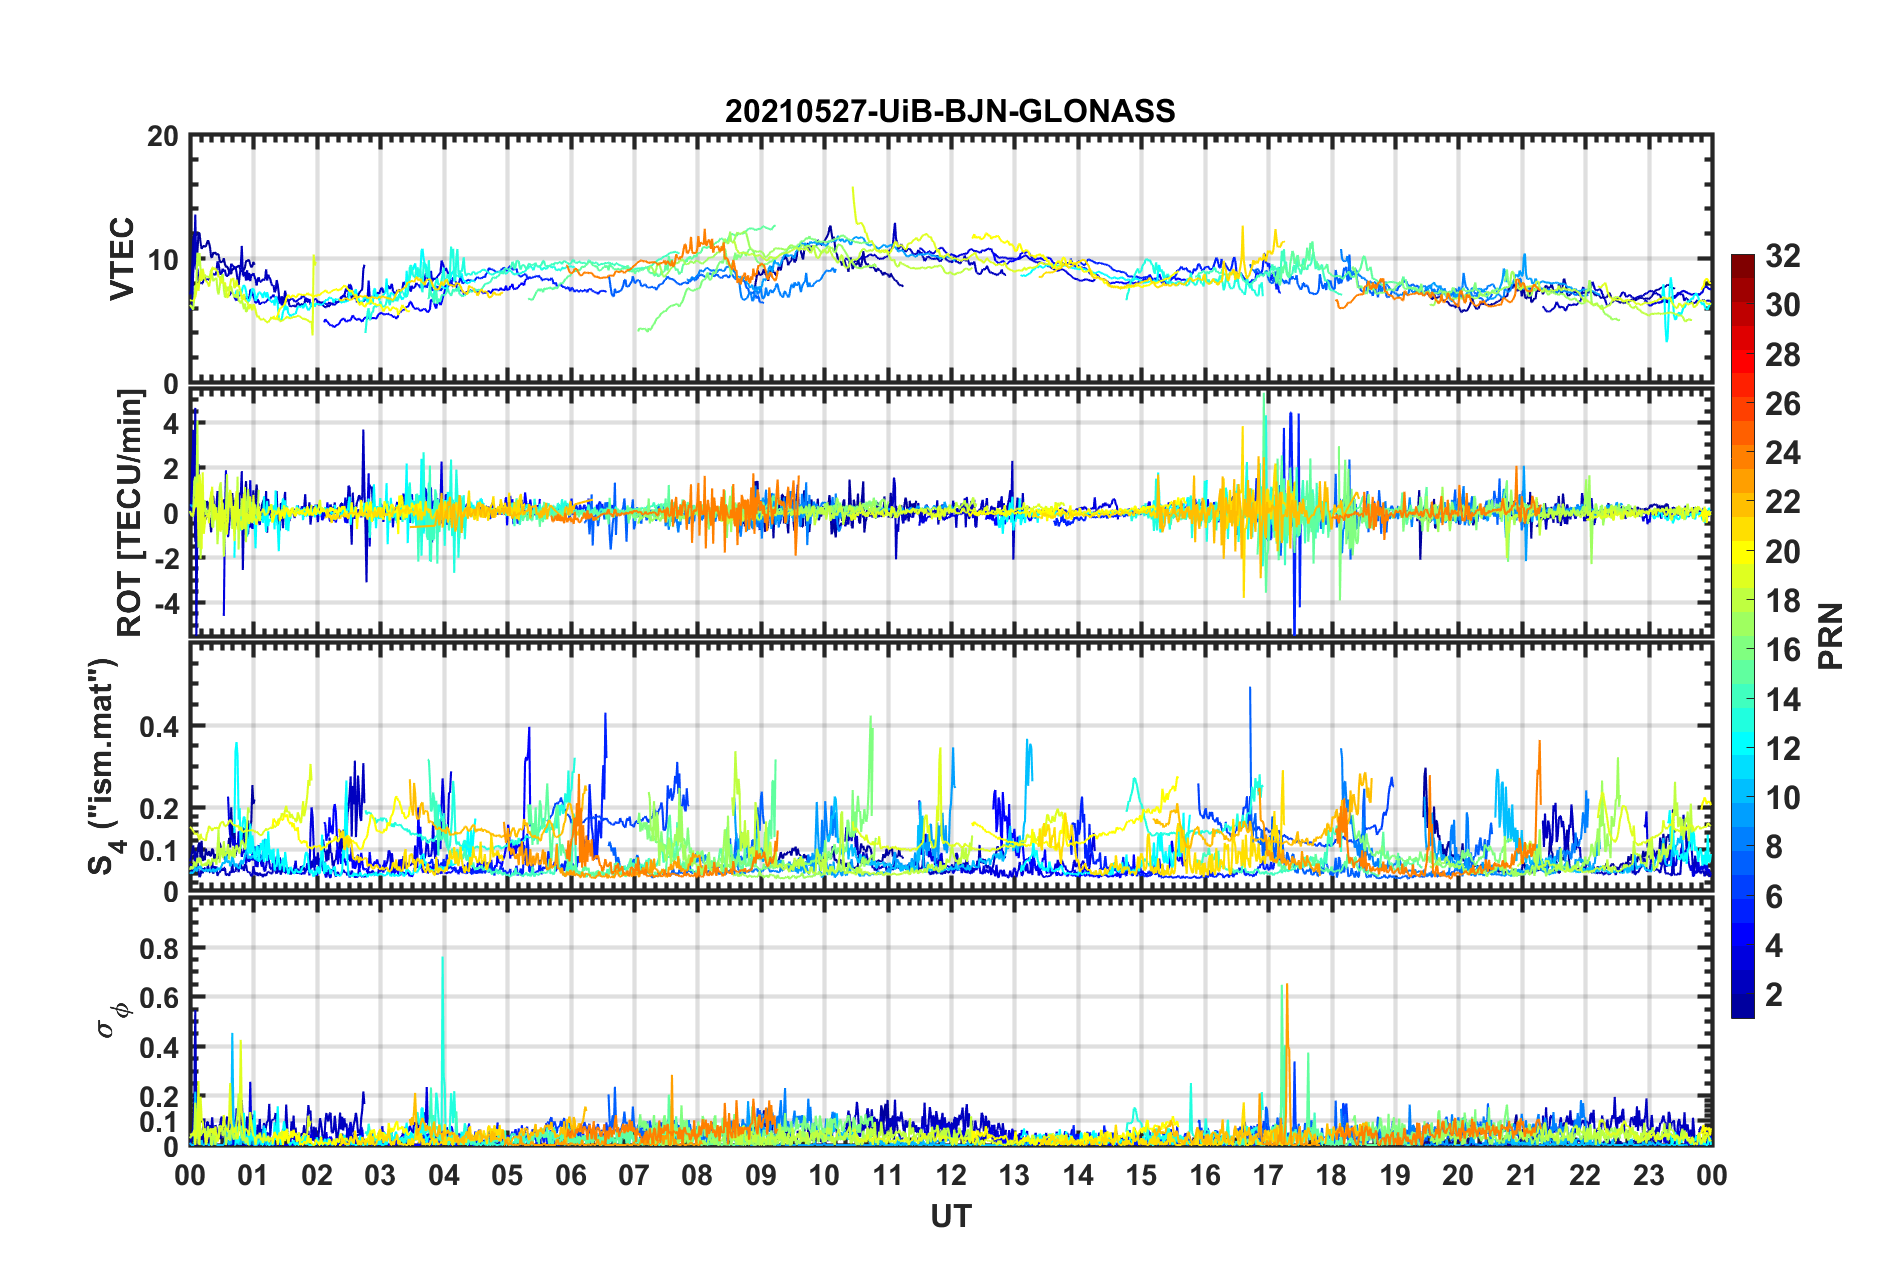
Task: Click the UT time tick 04
Action: [x=444, y=1175]
